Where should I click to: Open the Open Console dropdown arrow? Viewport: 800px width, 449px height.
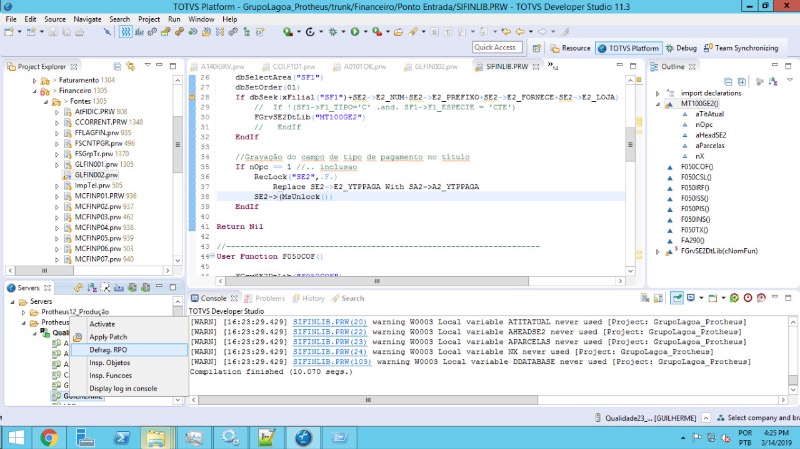tap(723, 298)
